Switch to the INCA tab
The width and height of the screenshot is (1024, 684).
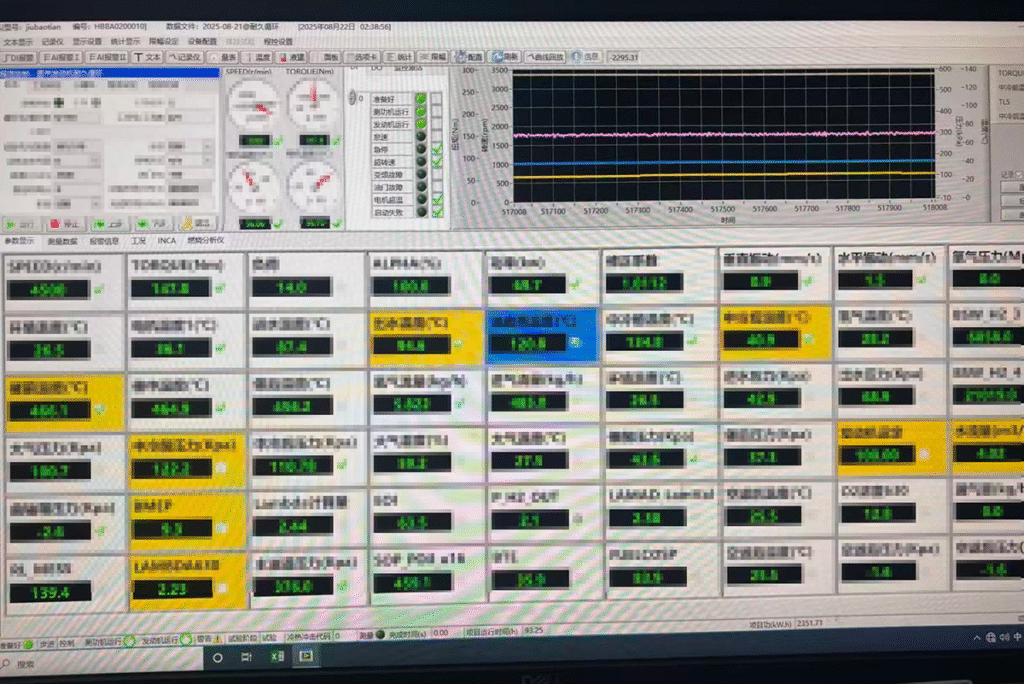click(x=164, y=241)
